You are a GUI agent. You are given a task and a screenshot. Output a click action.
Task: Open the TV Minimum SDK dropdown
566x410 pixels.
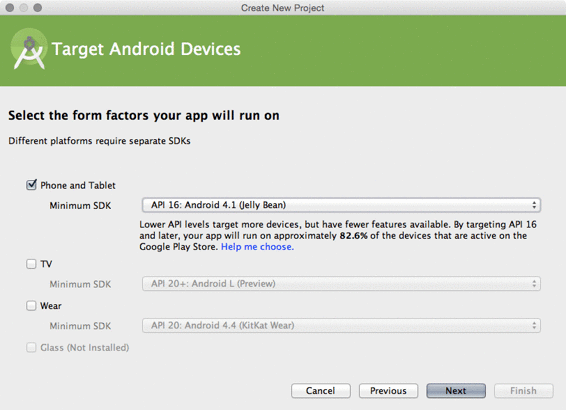[x=341, y=284]
